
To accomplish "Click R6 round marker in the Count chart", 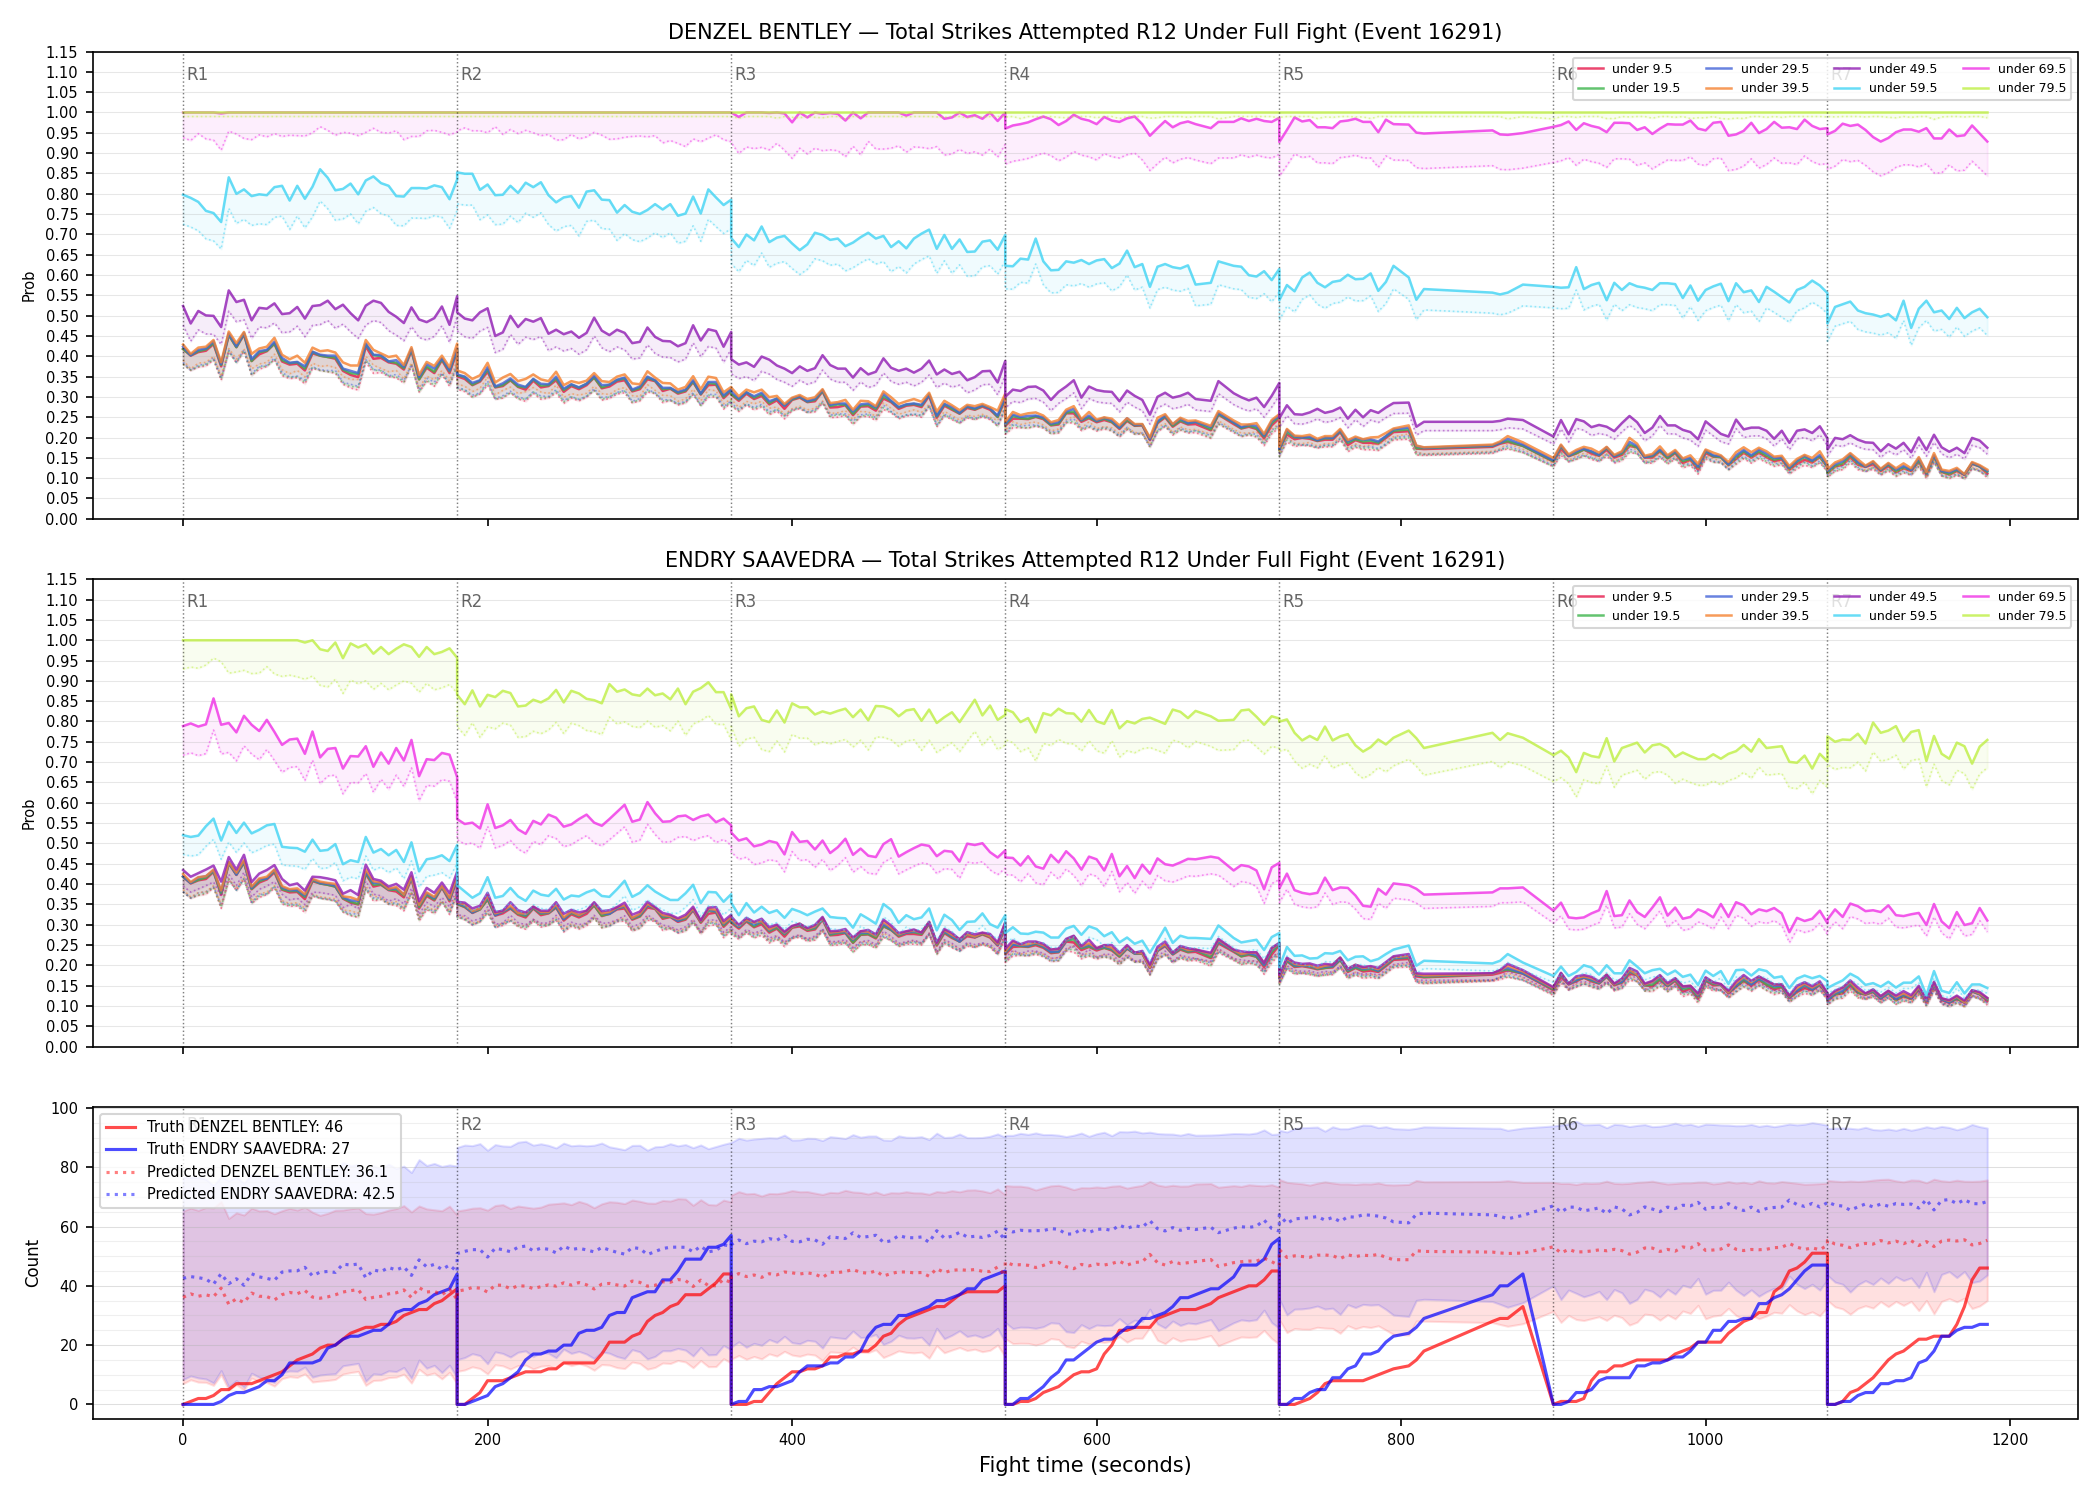I will click(1567, 1124).
